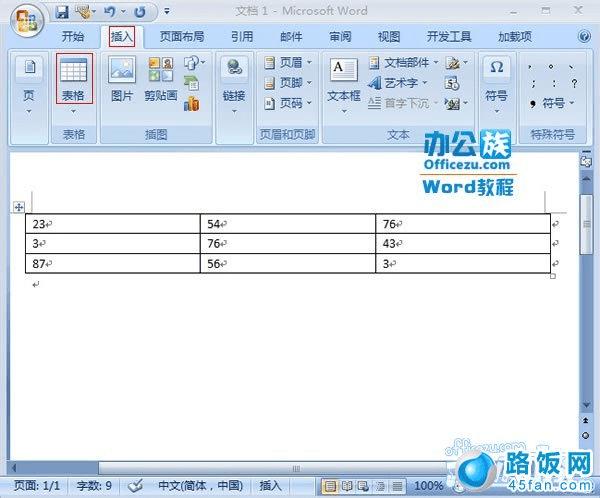600x498 pixels.
Task: Click the date and time icon in 文本 group
Action: [452, 83]
